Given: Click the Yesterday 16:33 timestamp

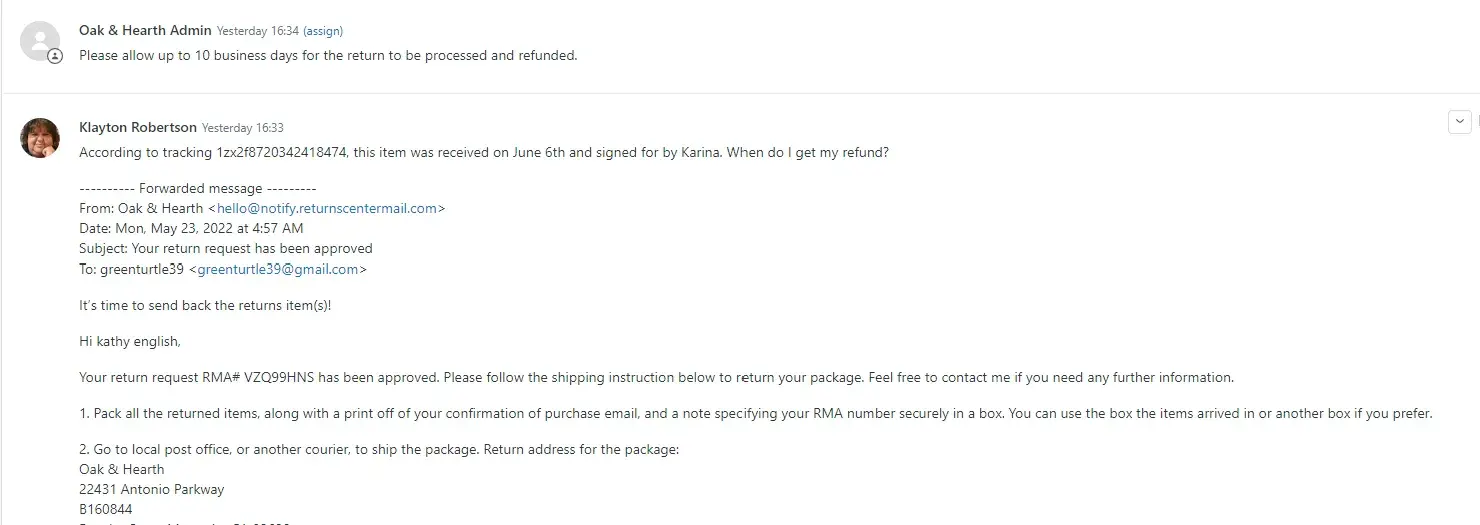Looking at the screenshot, I should (x=243, y=128).
